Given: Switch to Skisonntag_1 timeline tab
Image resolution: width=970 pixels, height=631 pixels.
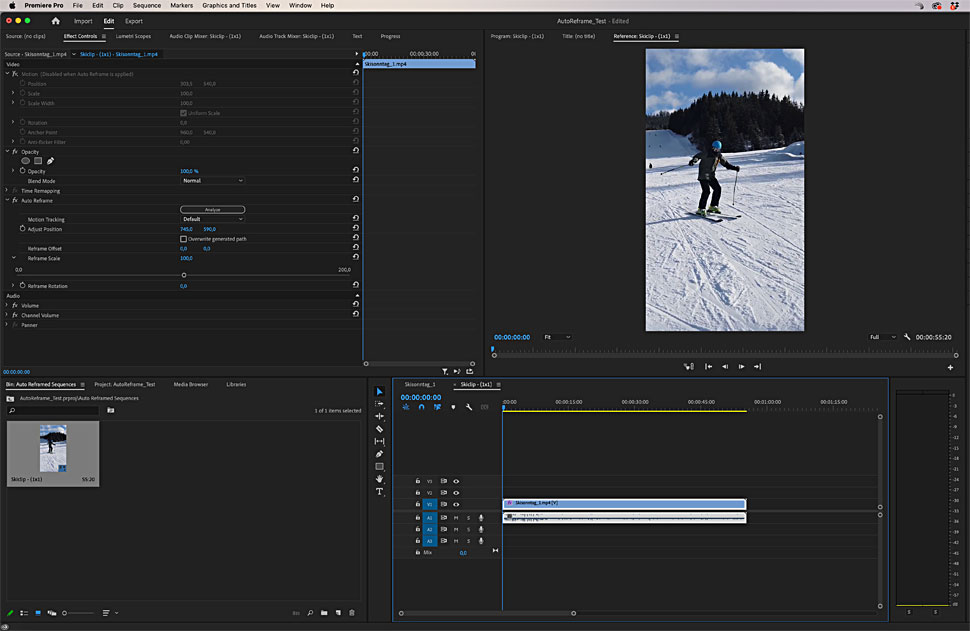Looking at the screenshot, I should (x=420, y=384).
